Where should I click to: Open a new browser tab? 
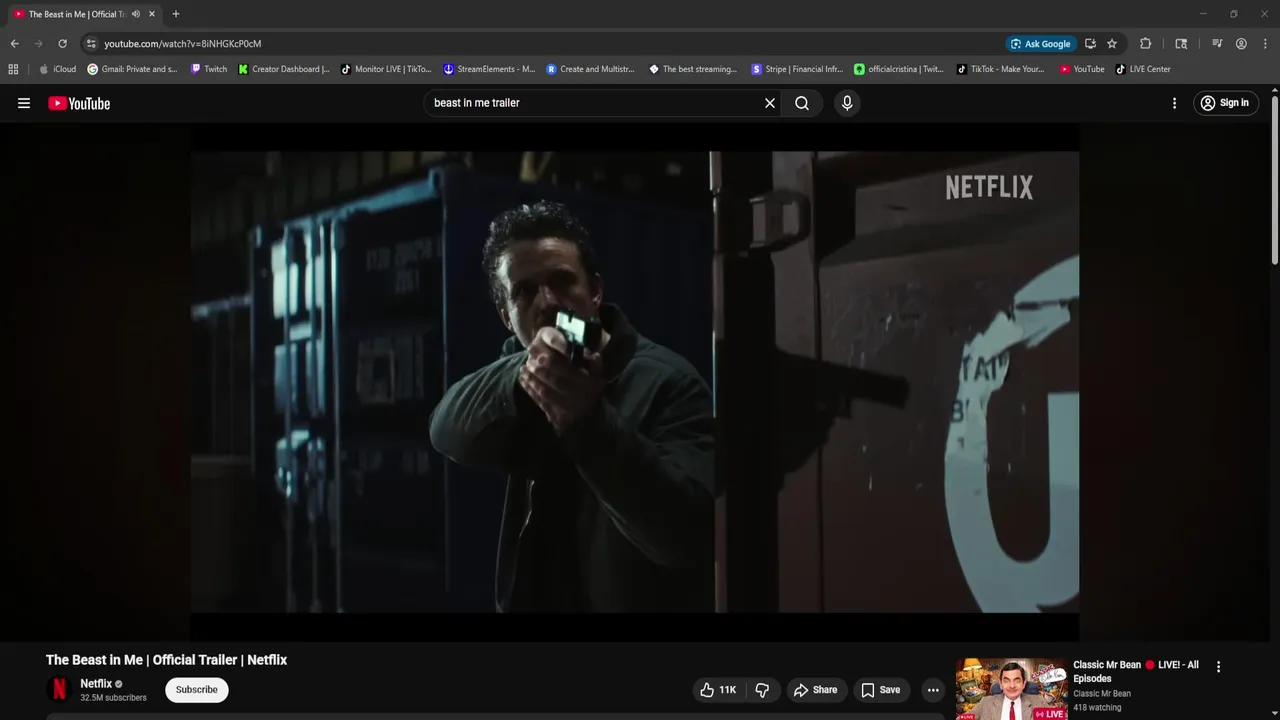(x=176, y=14)
